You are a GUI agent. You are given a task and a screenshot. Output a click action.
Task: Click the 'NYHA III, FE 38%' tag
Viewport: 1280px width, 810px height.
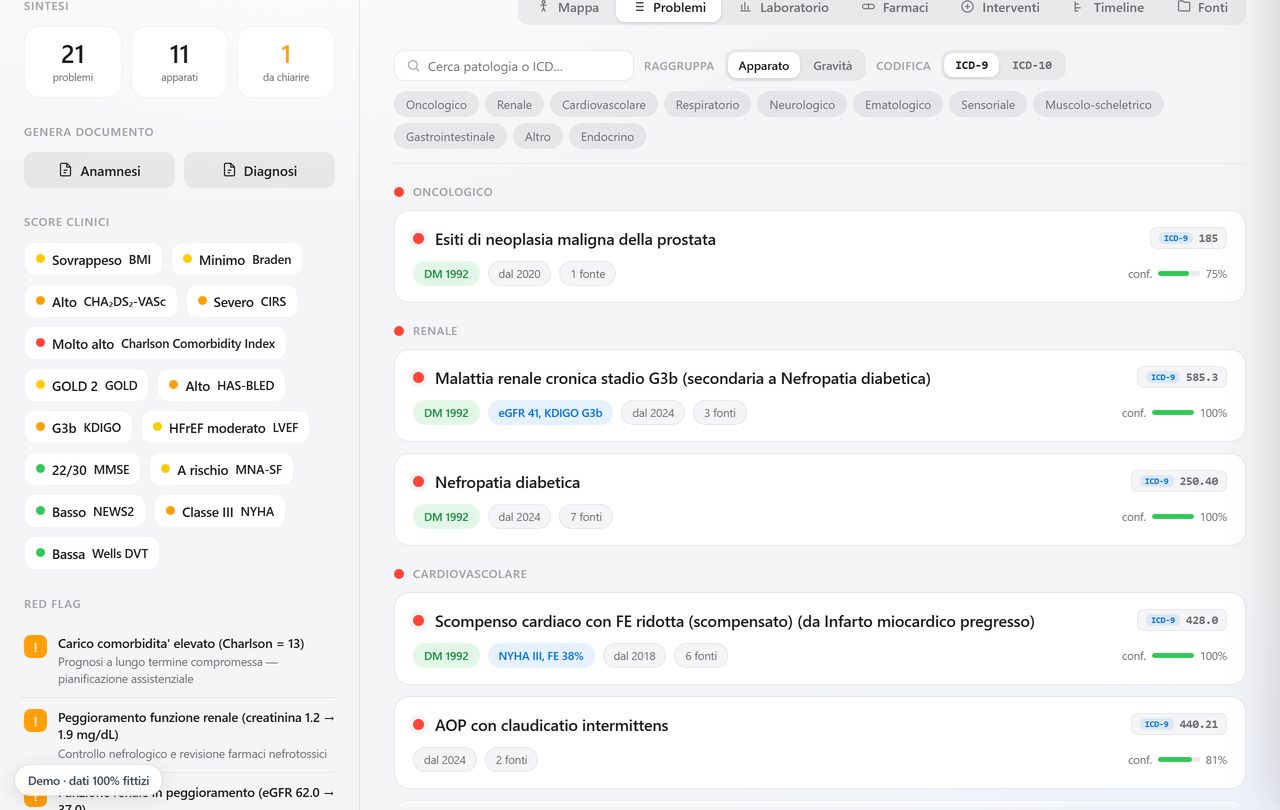pyautogui.click(x=541, y=656)
